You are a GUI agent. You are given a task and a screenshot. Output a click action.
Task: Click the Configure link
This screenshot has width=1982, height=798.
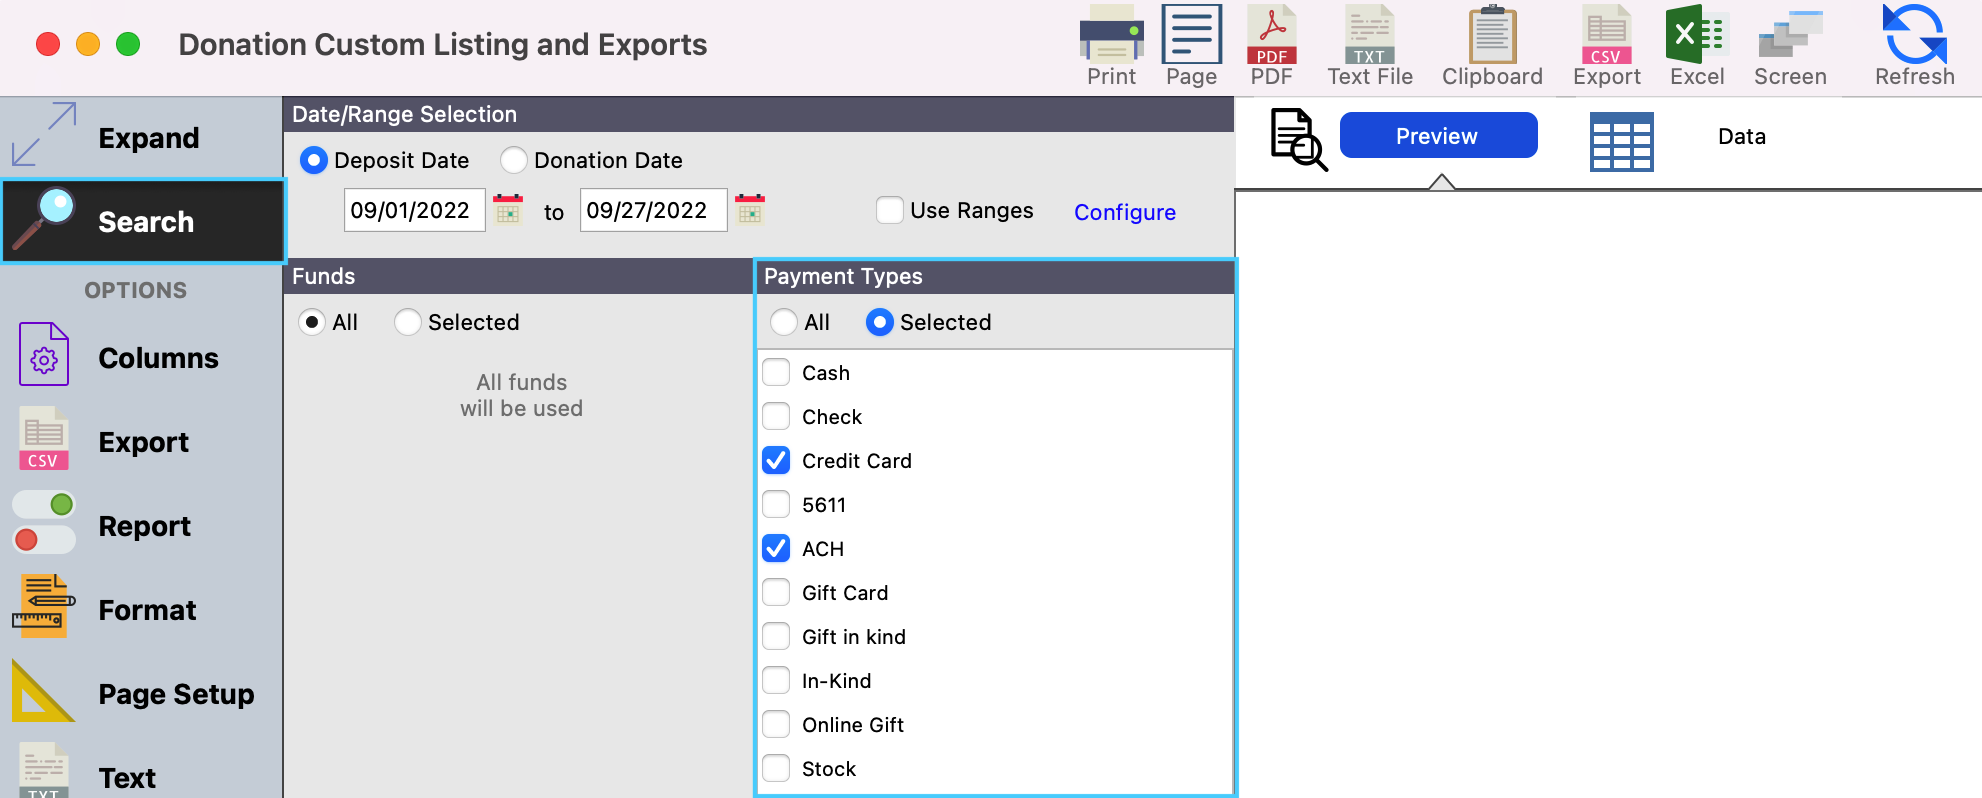click(x=1124, y=212)
